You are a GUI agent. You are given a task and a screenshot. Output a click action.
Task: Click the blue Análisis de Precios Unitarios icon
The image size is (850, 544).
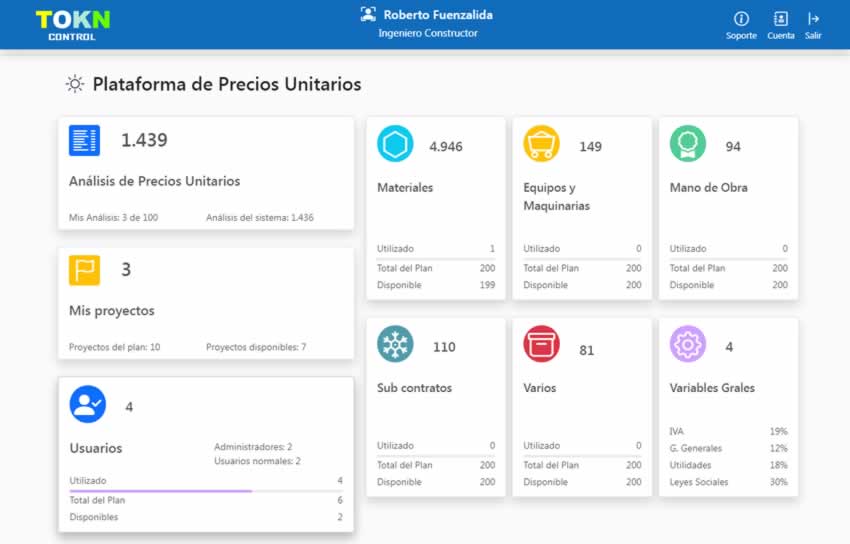[84, 141]
